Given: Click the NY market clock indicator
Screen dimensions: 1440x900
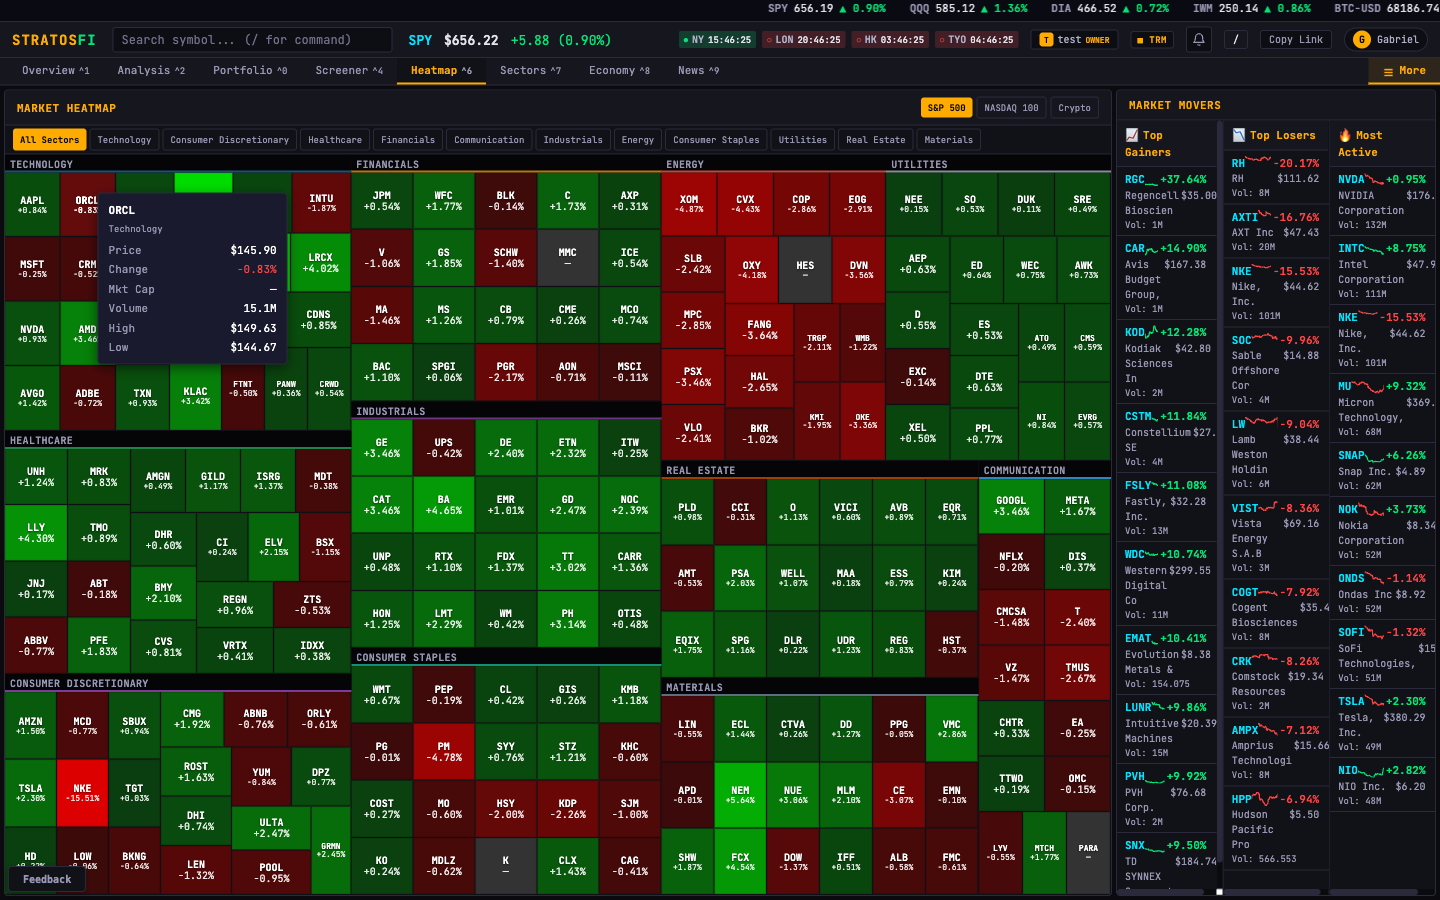Looking at the screenshot, I should [x=718, y=40].
